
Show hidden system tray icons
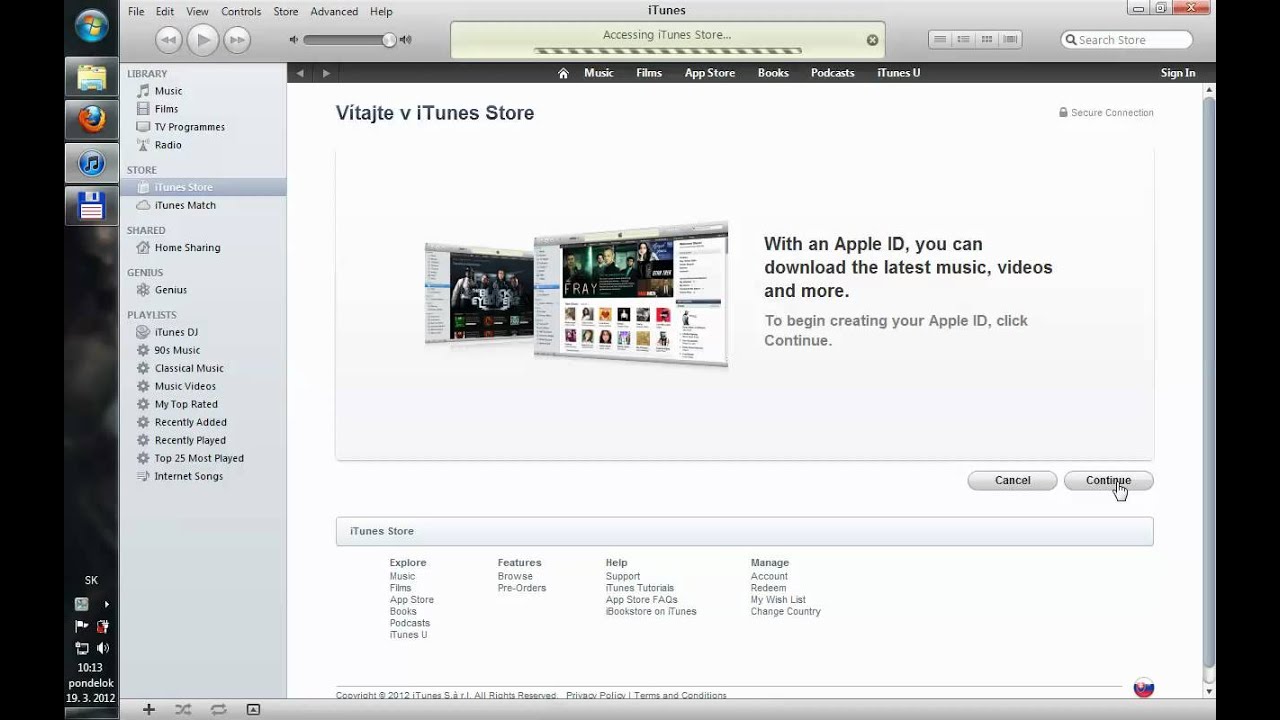pyautogui.click(x=106, y=604)
